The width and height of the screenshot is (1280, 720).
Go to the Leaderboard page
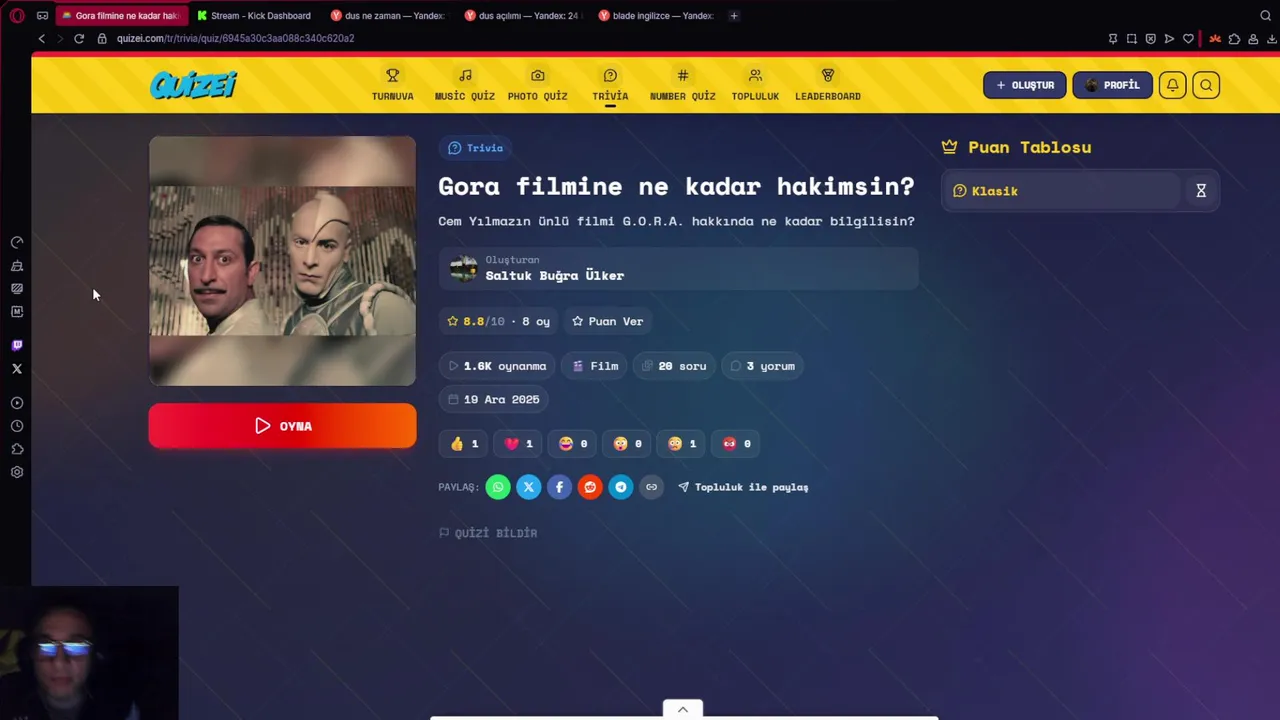pyautogui.click(x=827, y=85)
